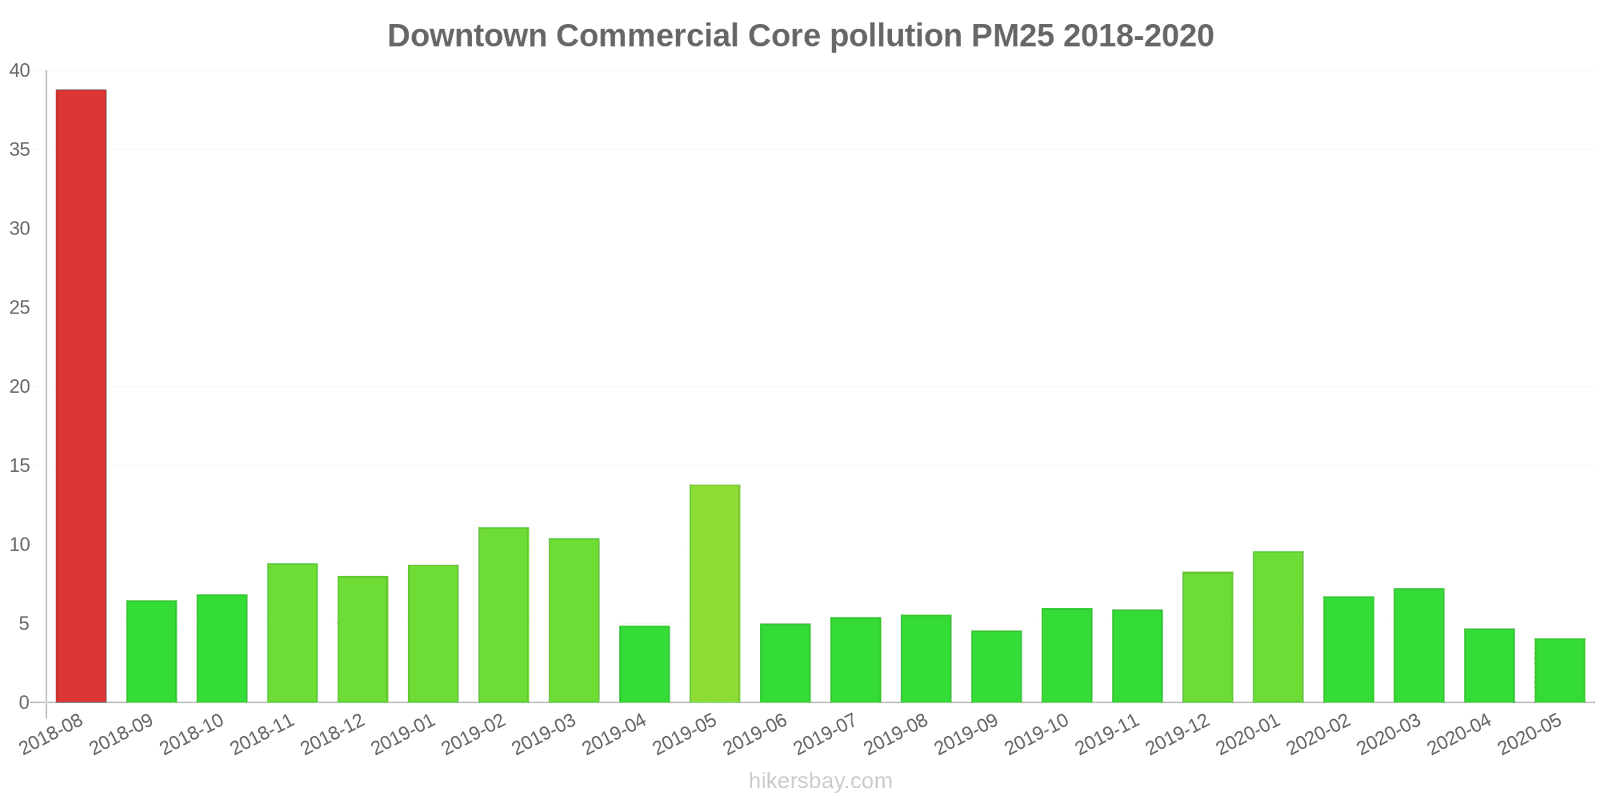The image size is (1600, 800).
Task: Select the 2019-02 bar
Action: [x=503, y=614]
